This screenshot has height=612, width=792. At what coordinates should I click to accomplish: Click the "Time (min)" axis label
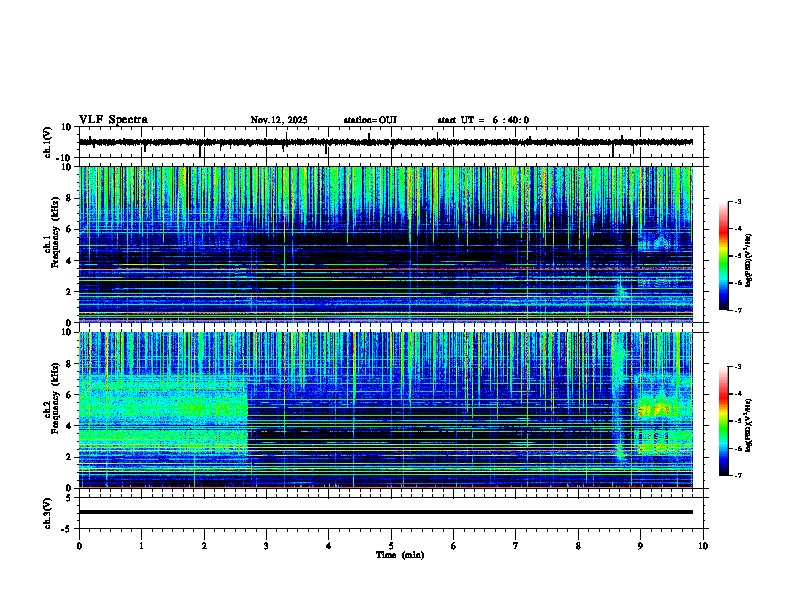[x=400, y=555]
